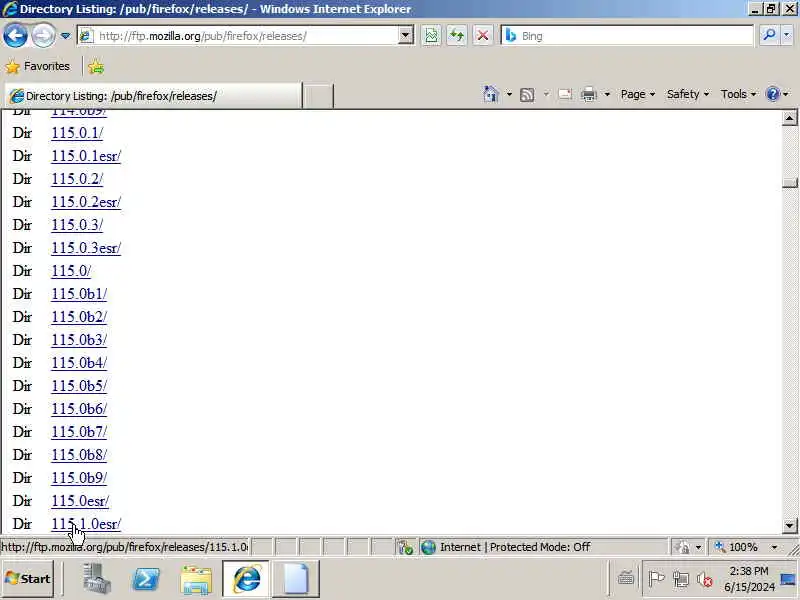800x600 pixels.
Task: Open the Safety menu
Action: [688, 94]
